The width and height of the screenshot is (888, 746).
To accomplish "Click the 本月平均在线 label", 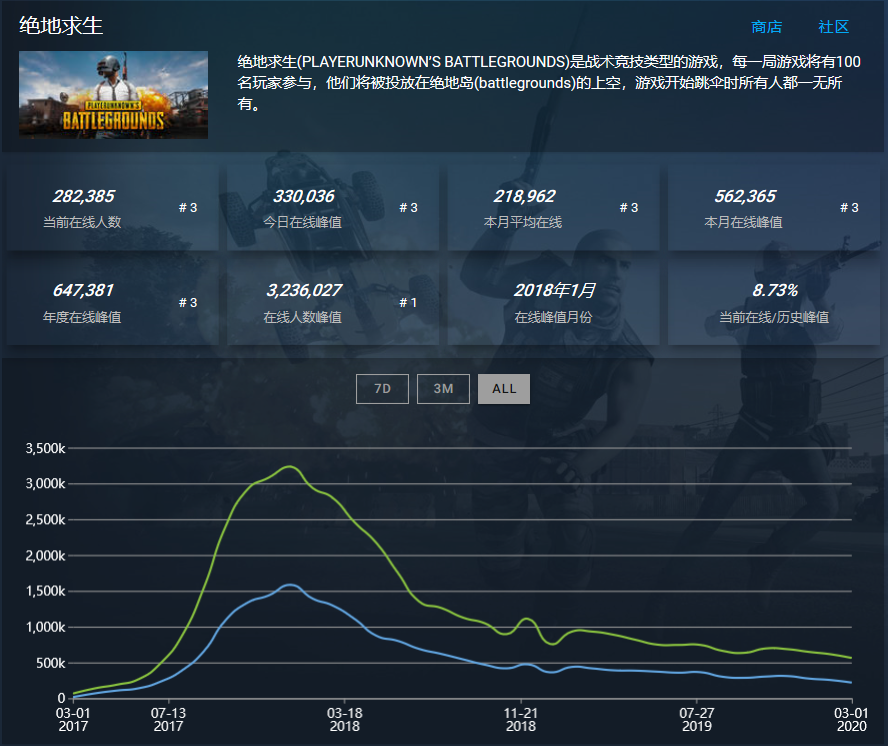I will [x=523, y=222].
